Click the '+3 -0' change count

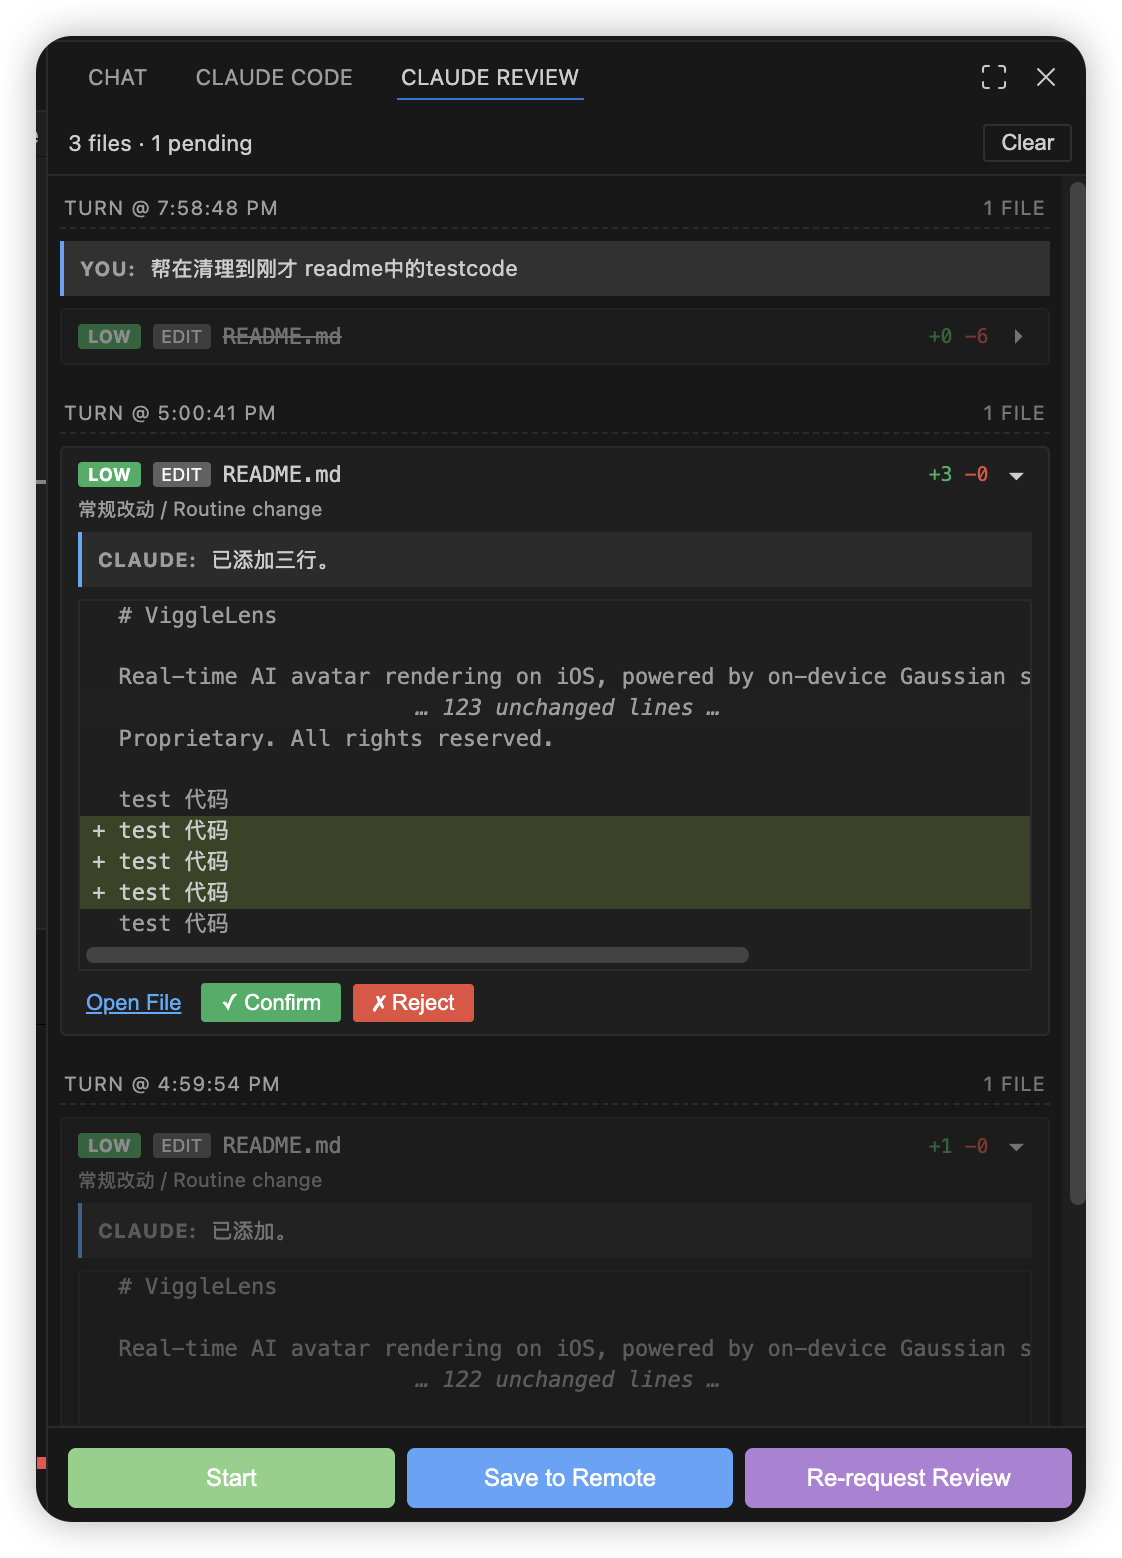pos(958,474)
